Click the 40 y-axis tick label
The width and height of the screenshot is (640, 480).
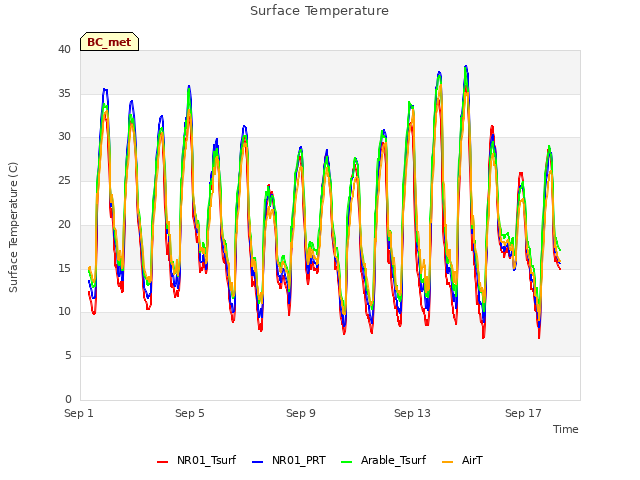(x=64, y=49)
